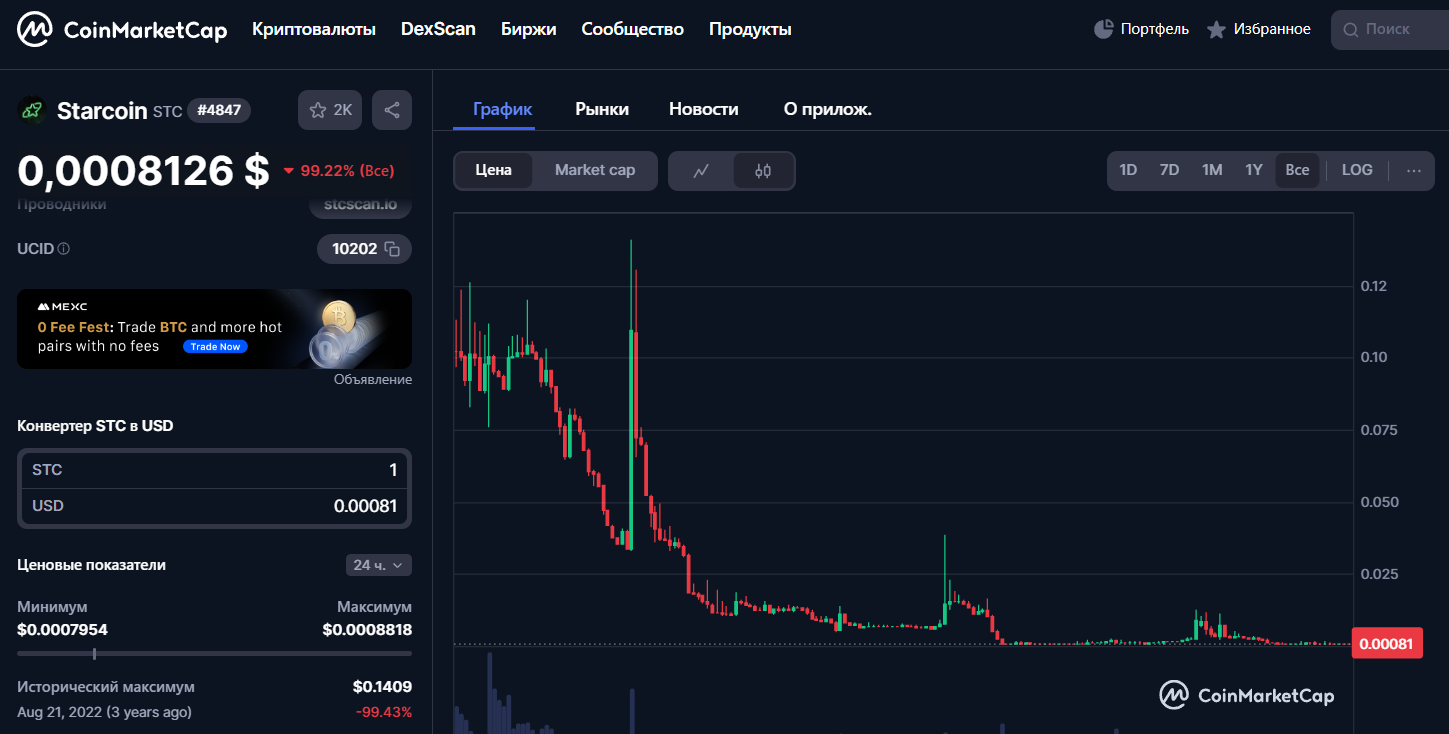Click the share icon next to Starcoin
The height and width of the screenshot is (734, 1449).
click(392, 110)
